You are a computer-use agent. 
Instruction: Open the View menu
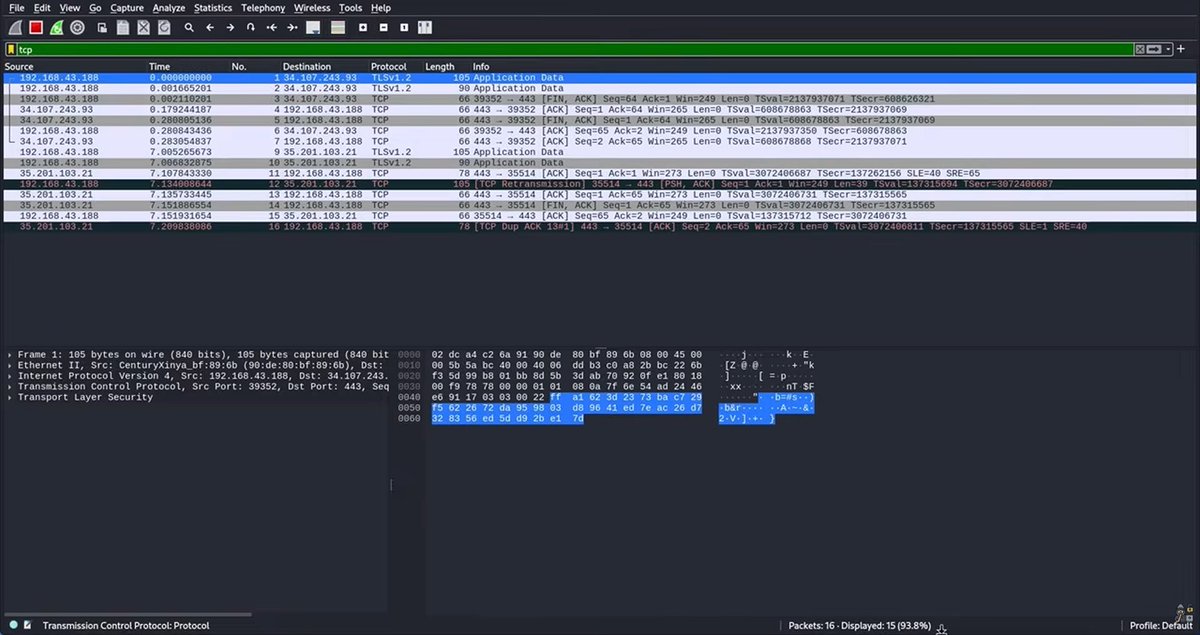tap(69, 7)
